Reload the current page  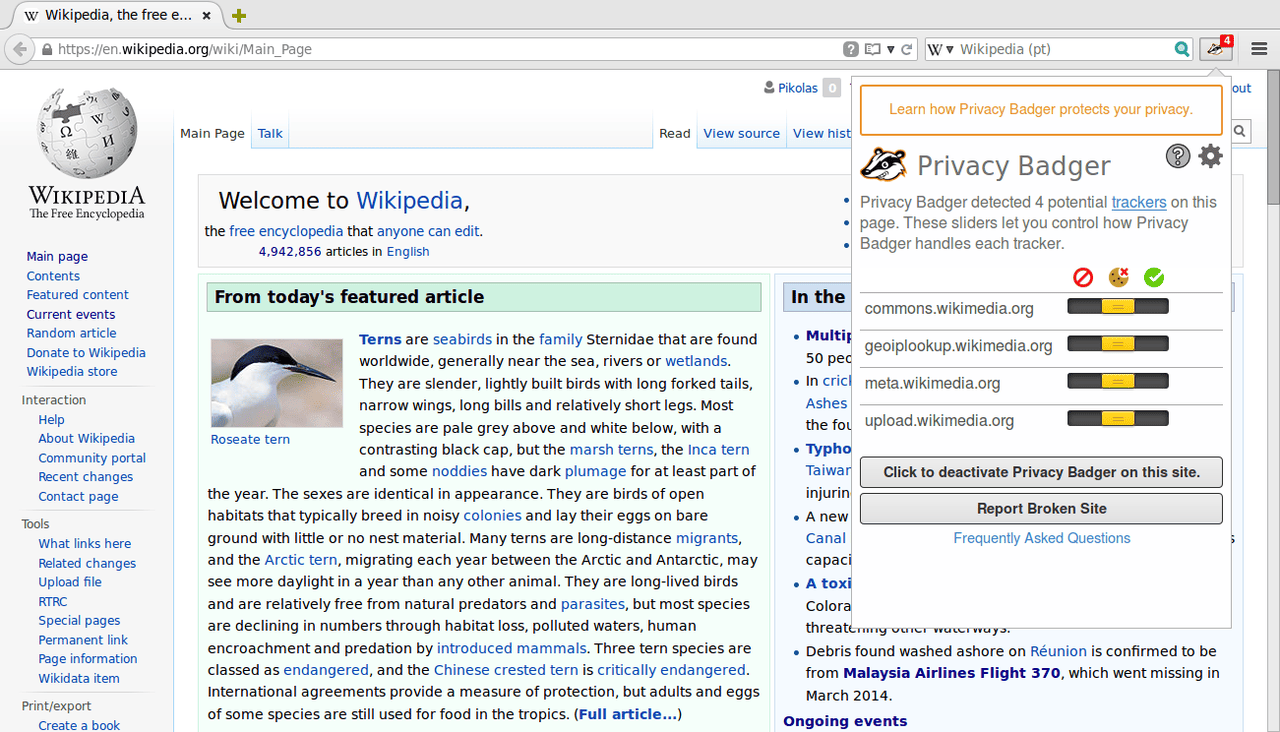(905, 48)
